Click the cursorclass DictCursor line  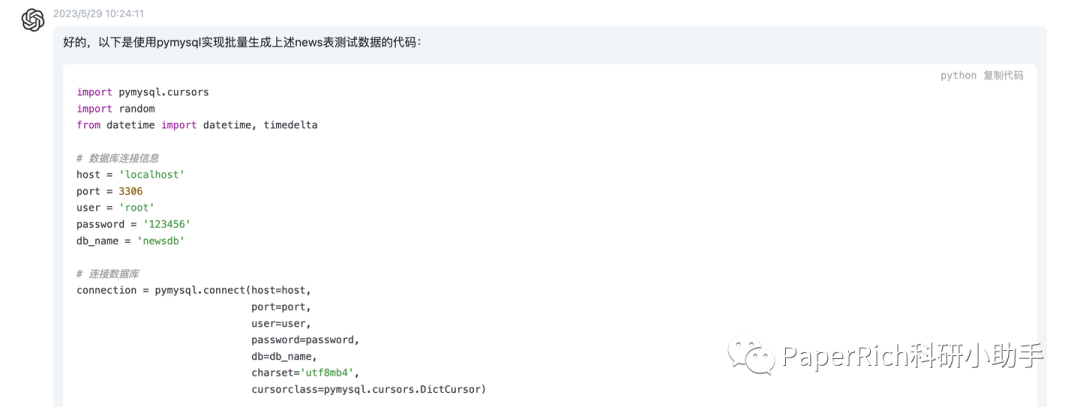pyautogui.click(x=368, y=389)
